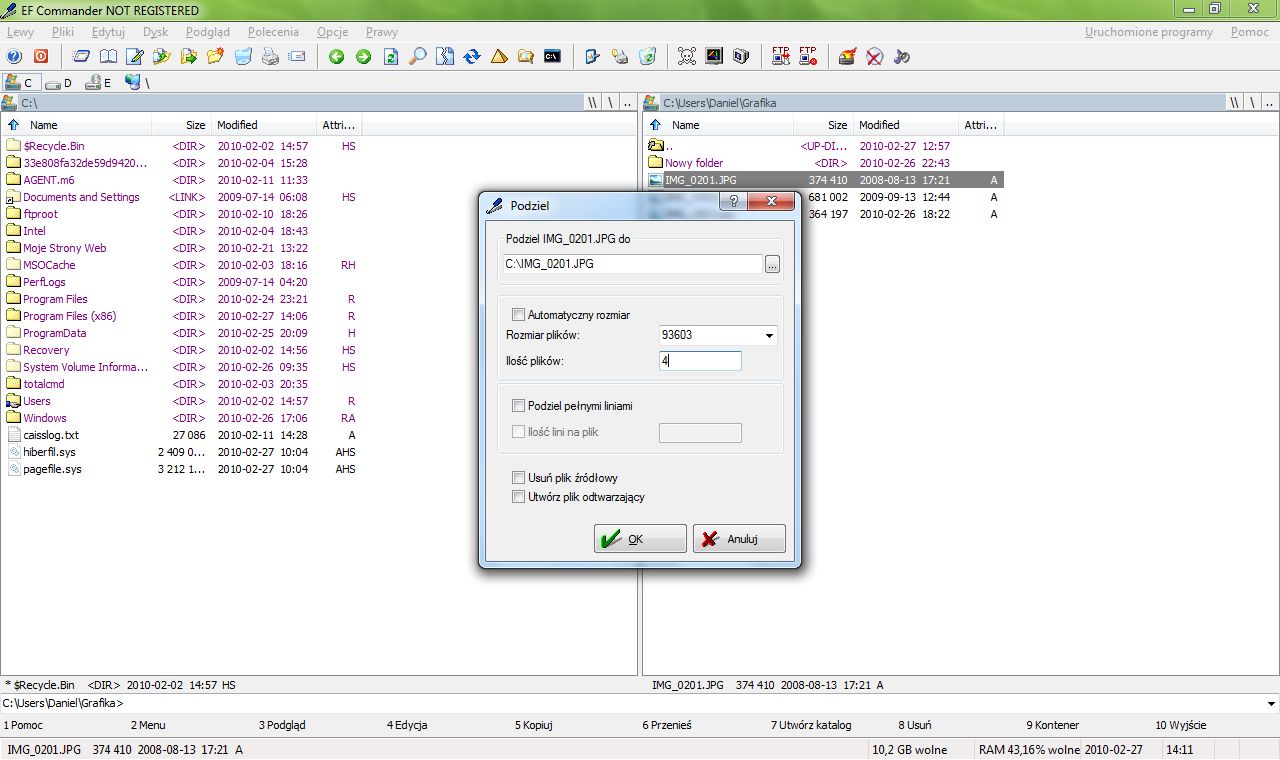This screenshot has width=1280, height=760.
Task: Select the ftproot folder row
Action: pos(181,214)
